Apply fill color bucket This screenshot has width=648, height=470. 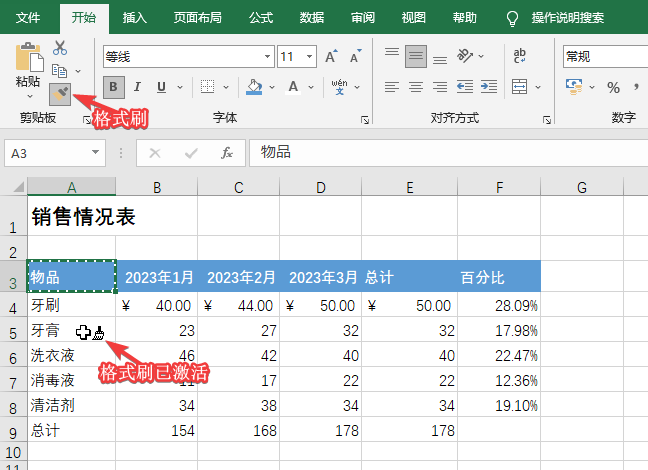[x=254, y=87]
